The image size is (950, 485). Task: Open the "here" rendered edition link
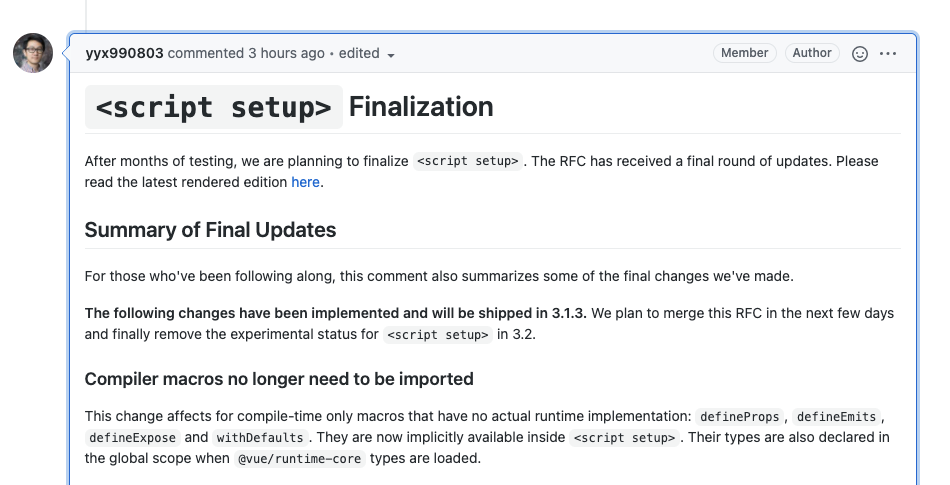pos(305,182)
